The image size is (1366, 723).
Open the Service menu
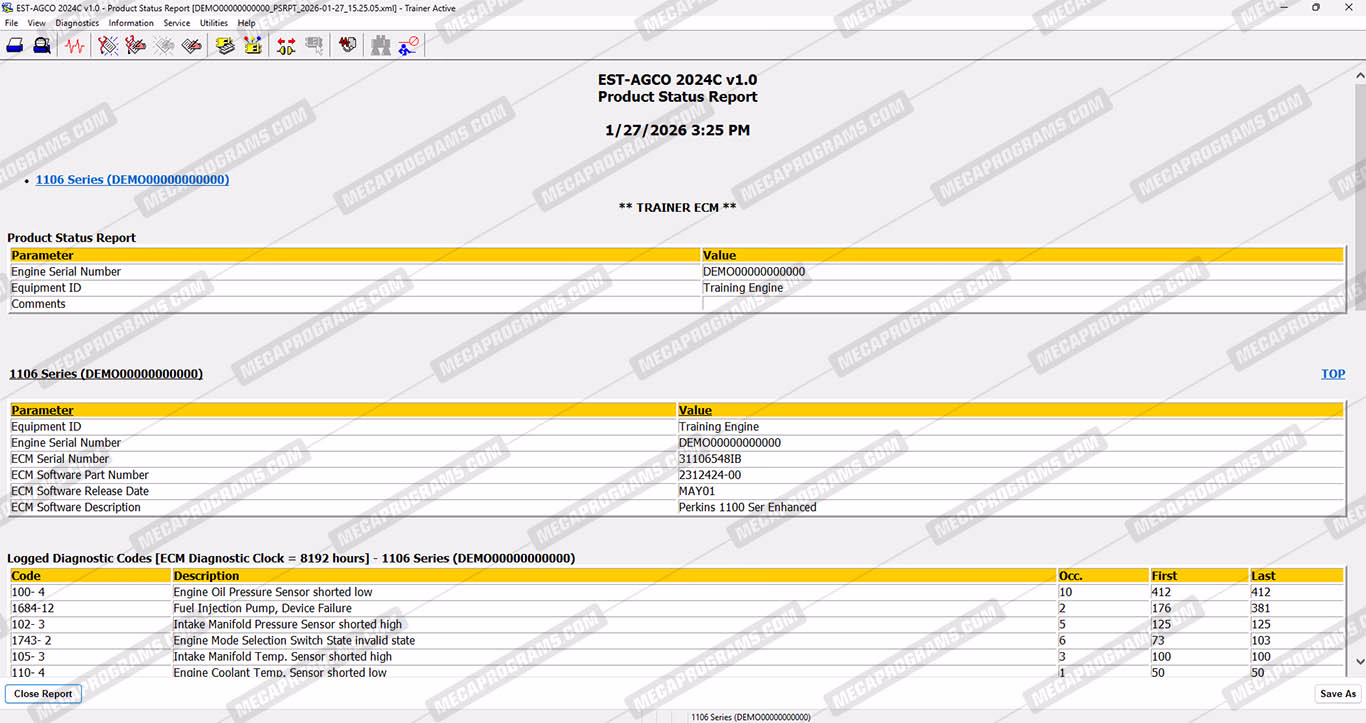click(176, 23)
